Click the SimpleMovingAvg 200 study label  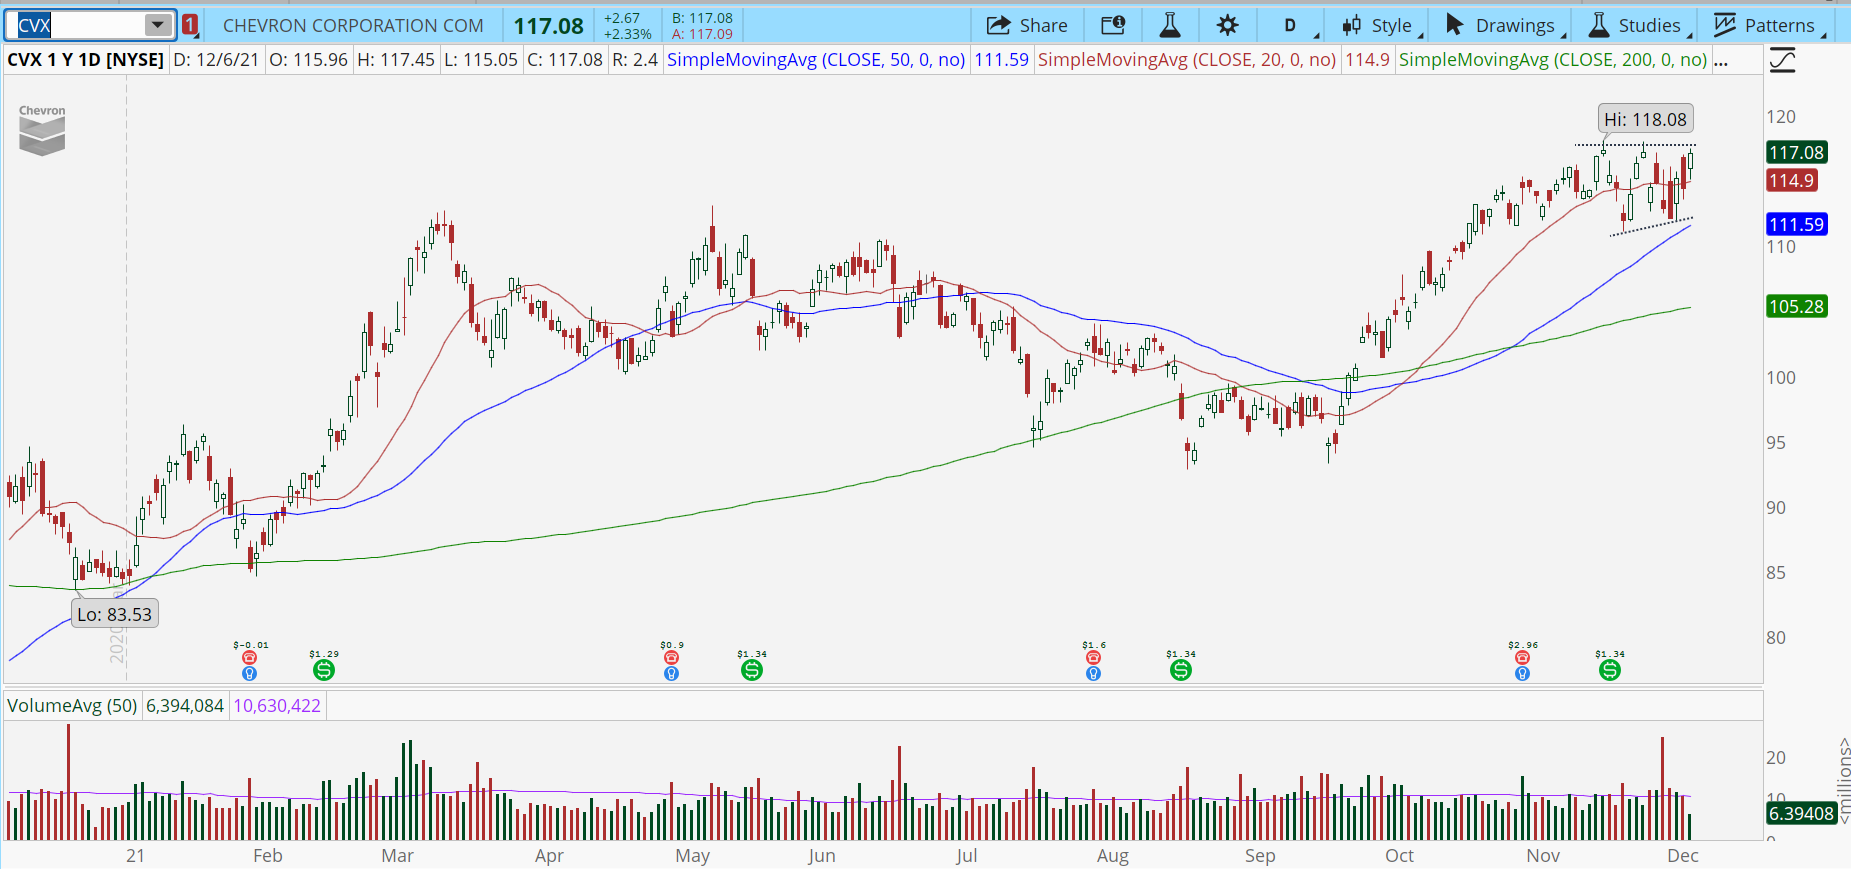(1553, 60)
